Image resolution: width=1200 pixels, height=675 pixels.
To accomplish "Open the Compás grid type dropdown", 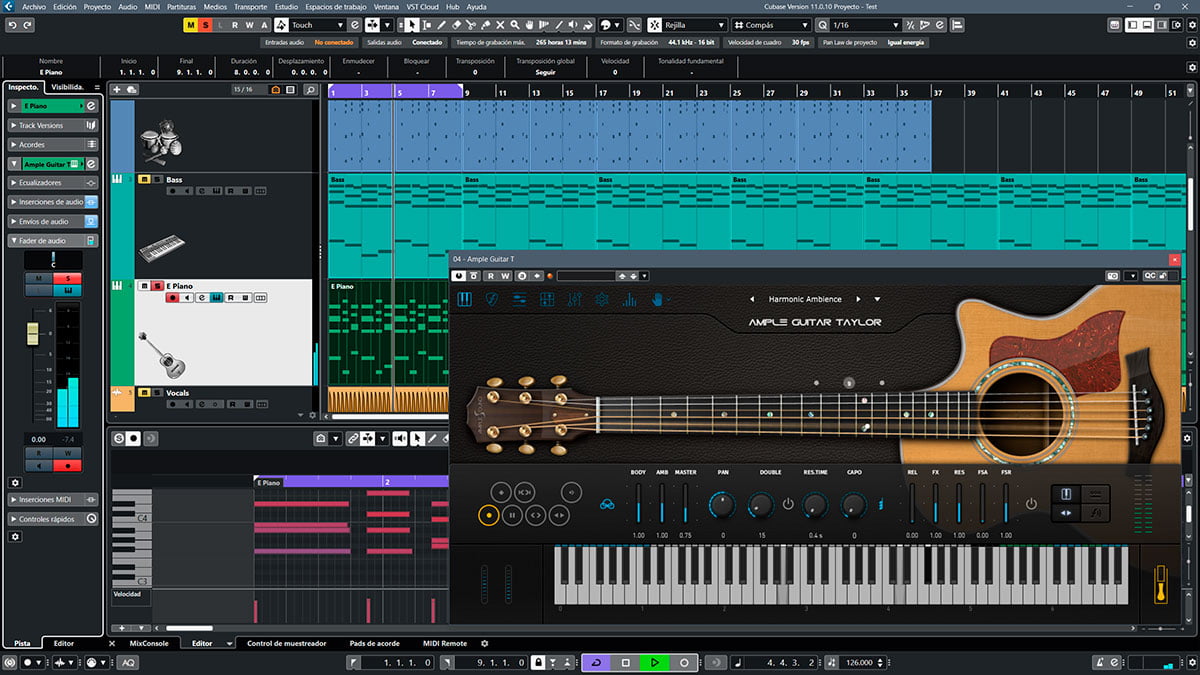I will (804, 25).
